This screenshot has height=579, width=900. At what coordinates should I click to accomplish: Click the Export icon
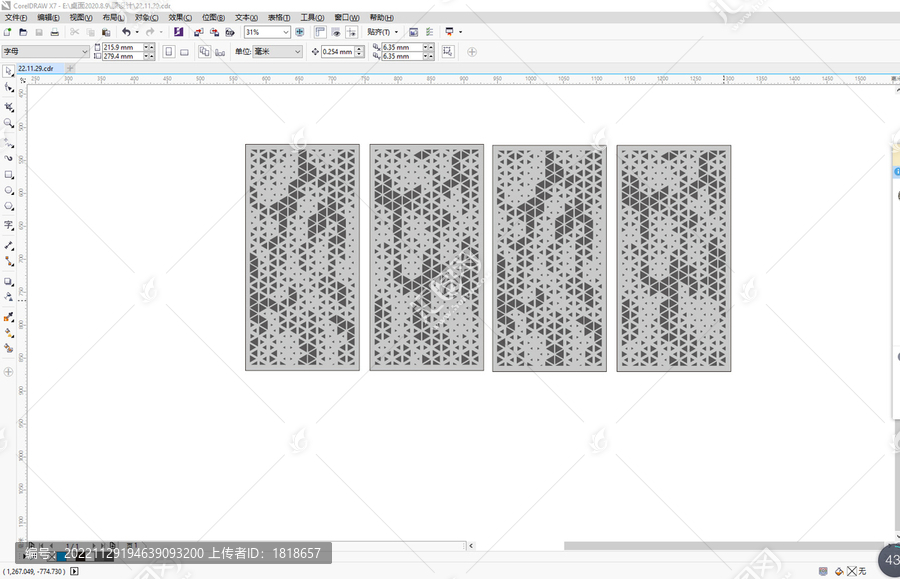click(x=214, y=32)
